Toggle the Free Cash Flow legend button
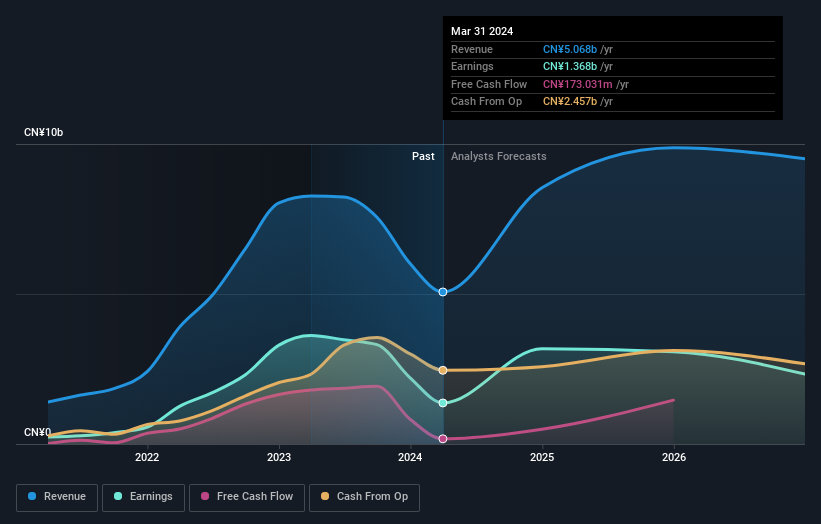The width and height of the screenshot is (821, 524). pos(247,497)
